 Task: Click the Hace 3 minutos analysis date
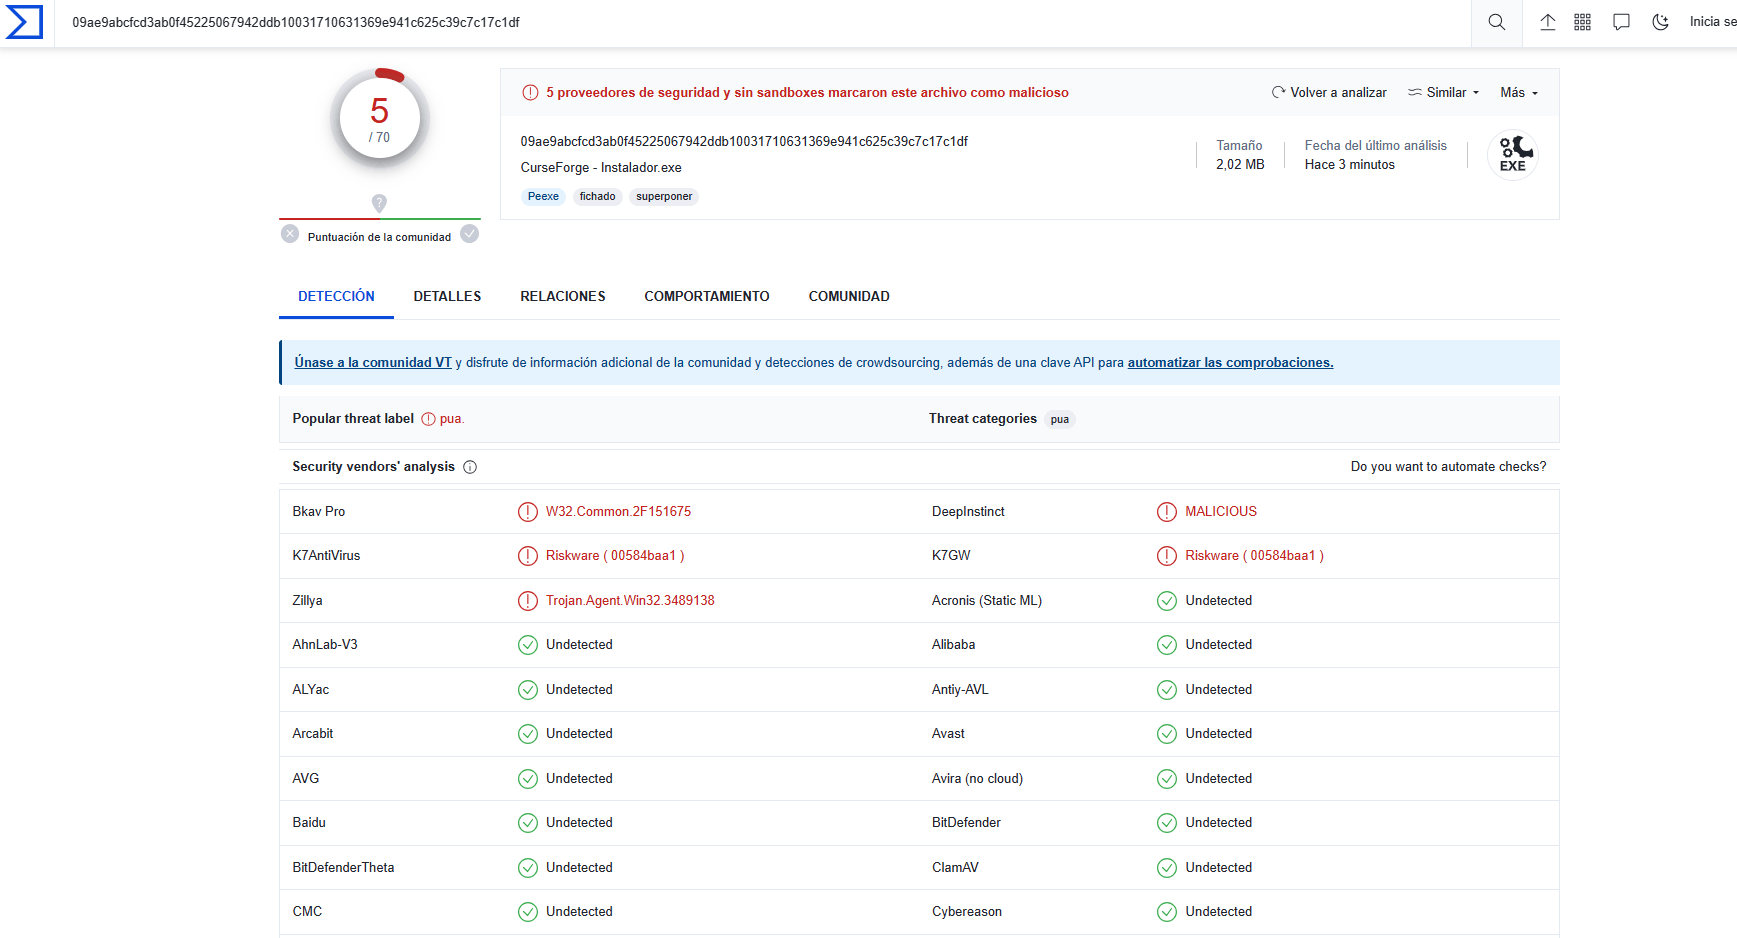tap(1349, 164)
